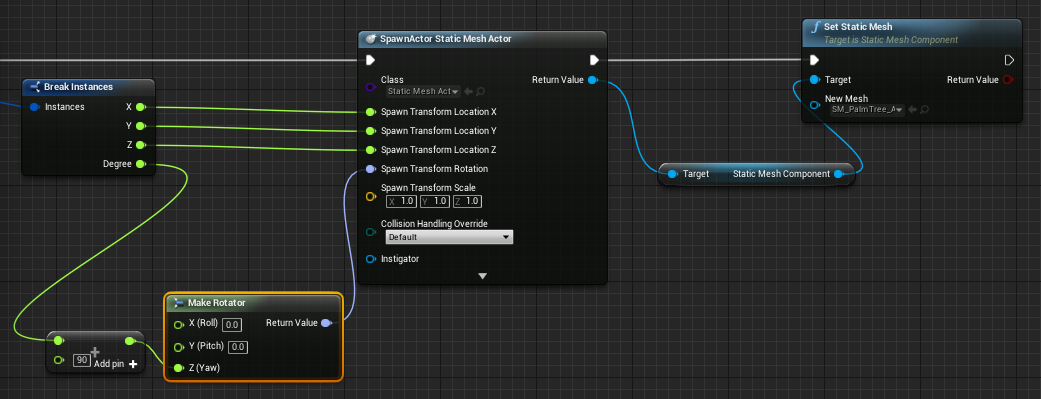
Task: Click Set Static Mesh execution output pin
Action: tap(1009, 60)
